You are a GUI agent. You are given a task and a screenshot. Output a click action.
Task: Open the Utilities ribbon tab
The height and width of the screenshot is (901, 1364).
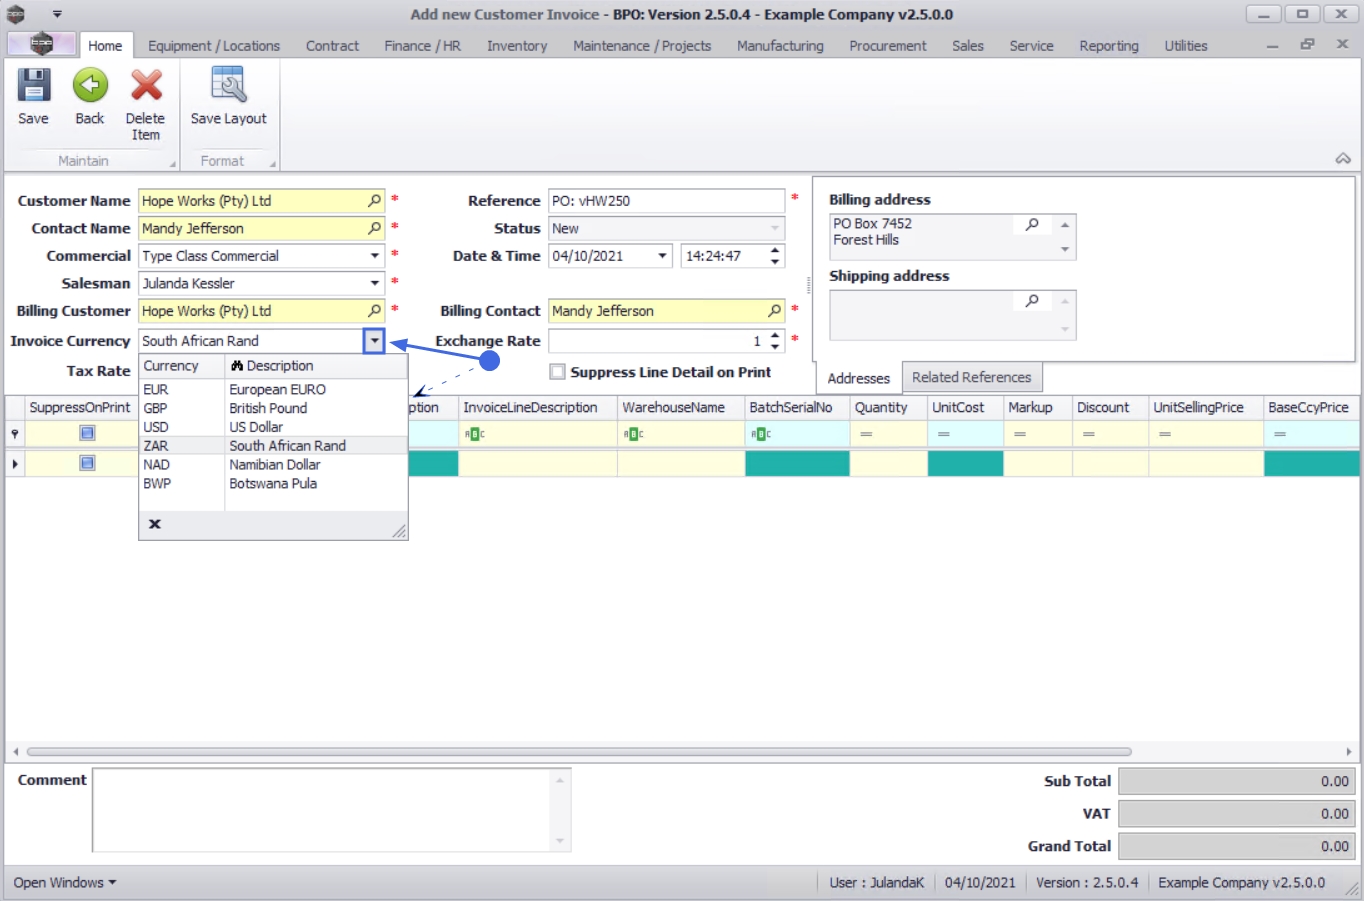tap(1186, 46)
